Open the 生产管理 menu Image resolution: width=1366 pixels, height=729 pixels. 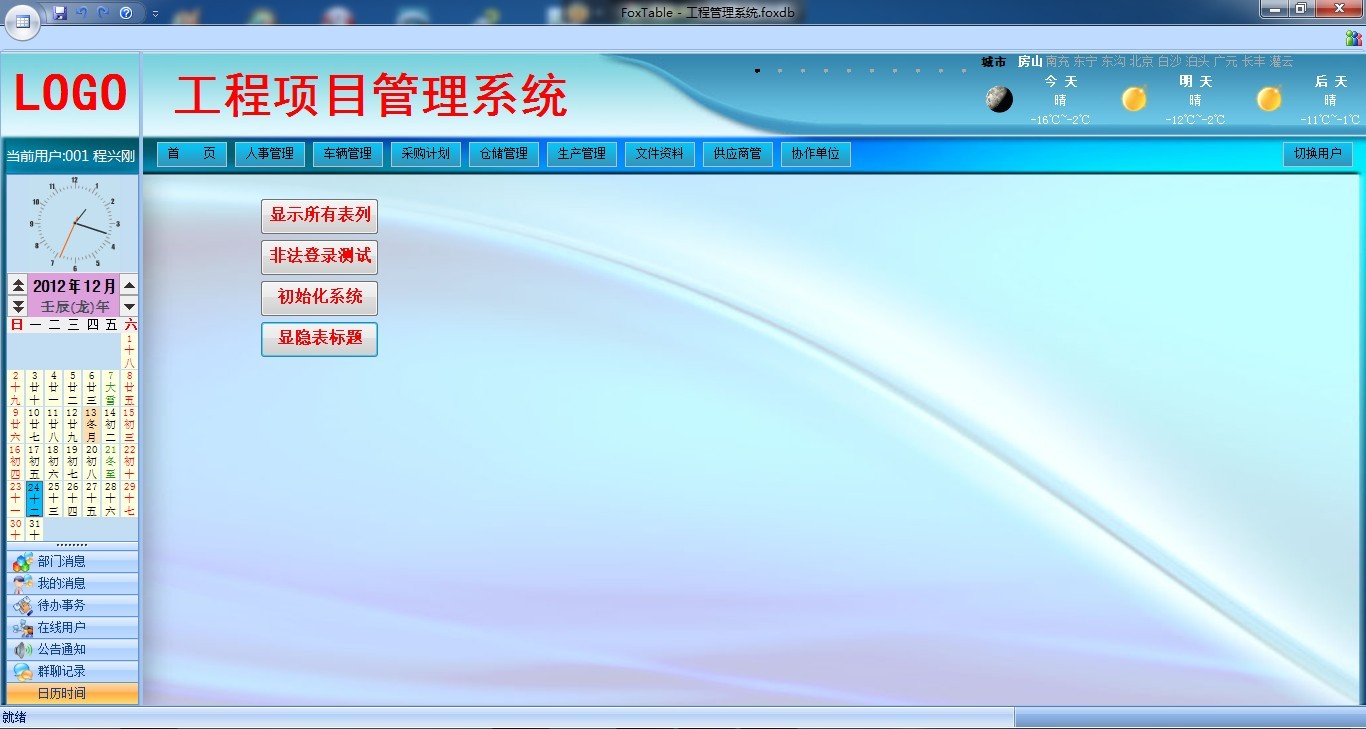click(582, 154)
